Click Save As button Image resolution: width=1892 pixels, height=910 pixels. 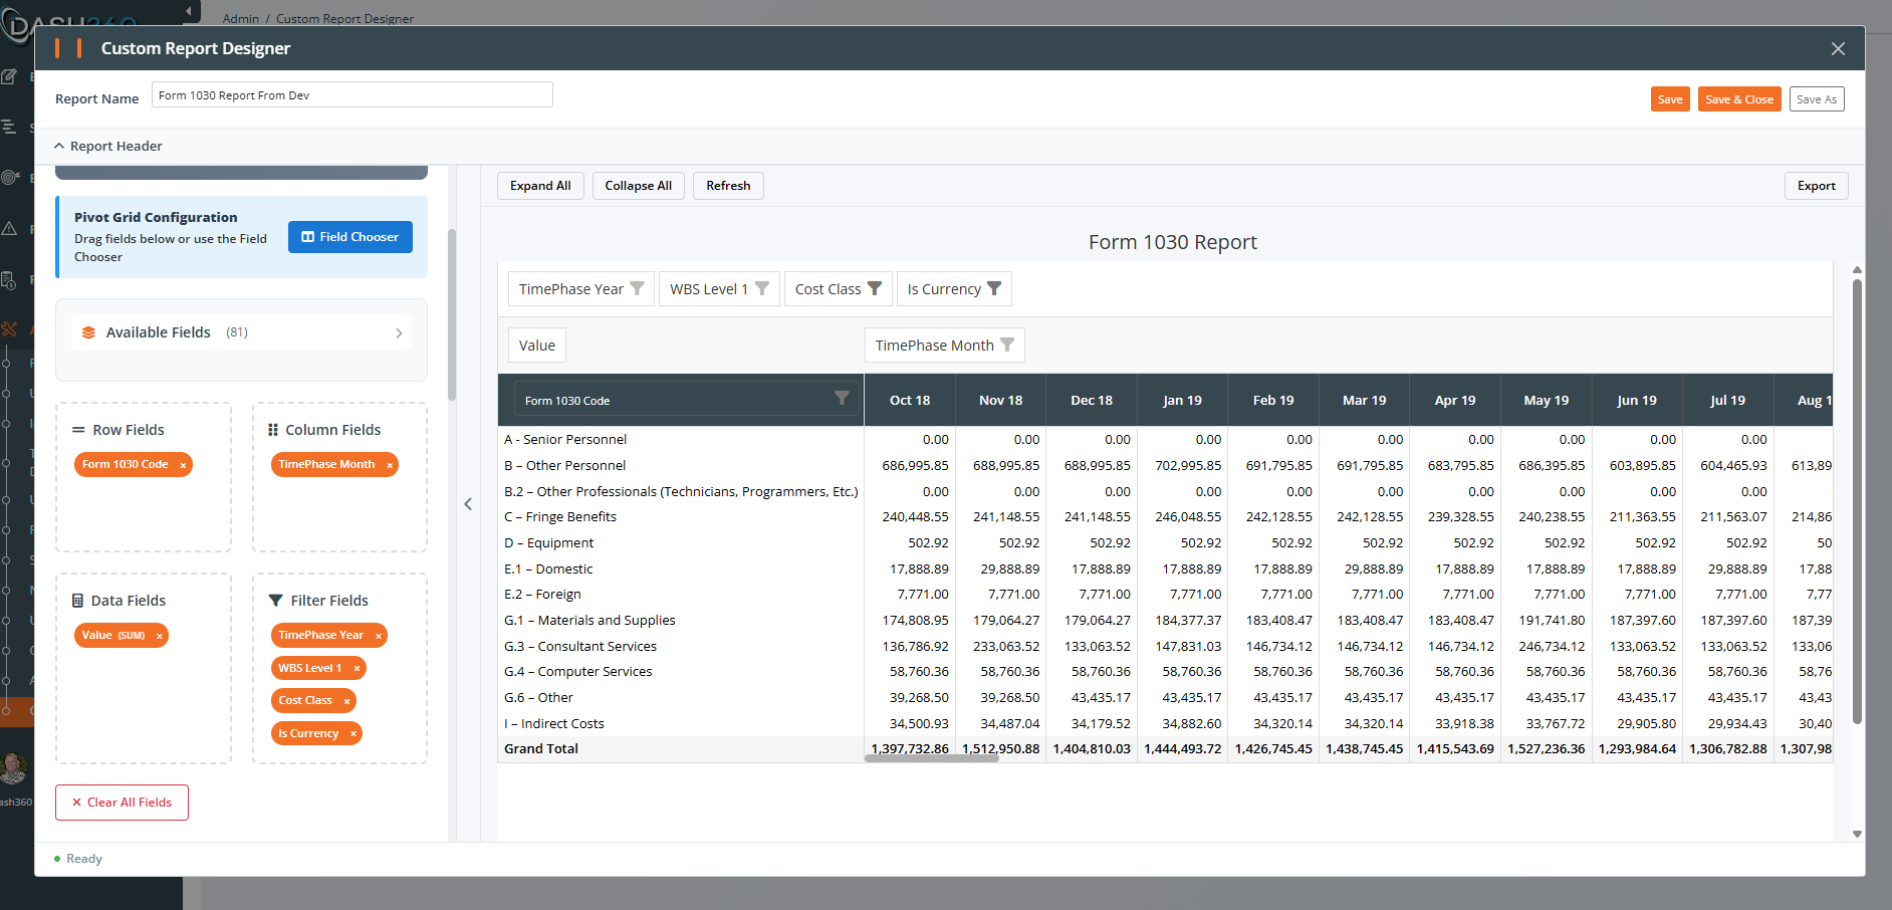point(1816,99)
